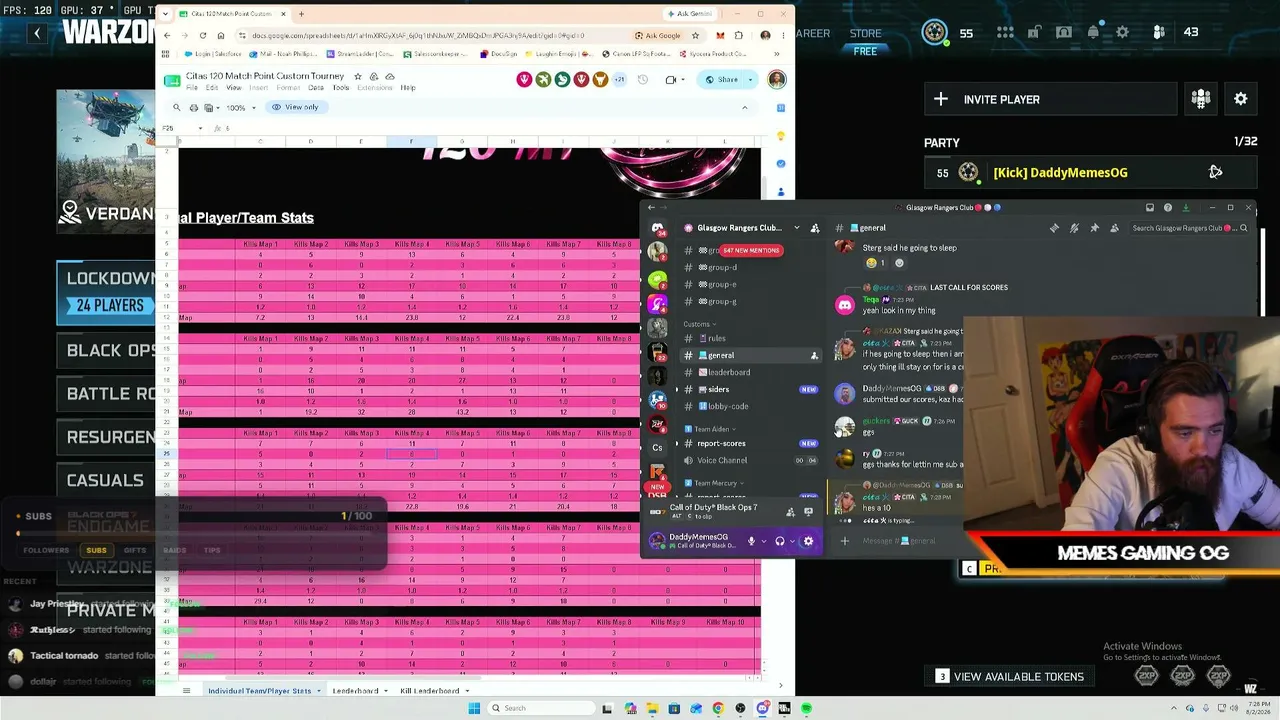Image resolution: width=1280 pixels, height=720 pixels.
Task: Click the Windows taskbar Search box
Action: coord(540,708)
